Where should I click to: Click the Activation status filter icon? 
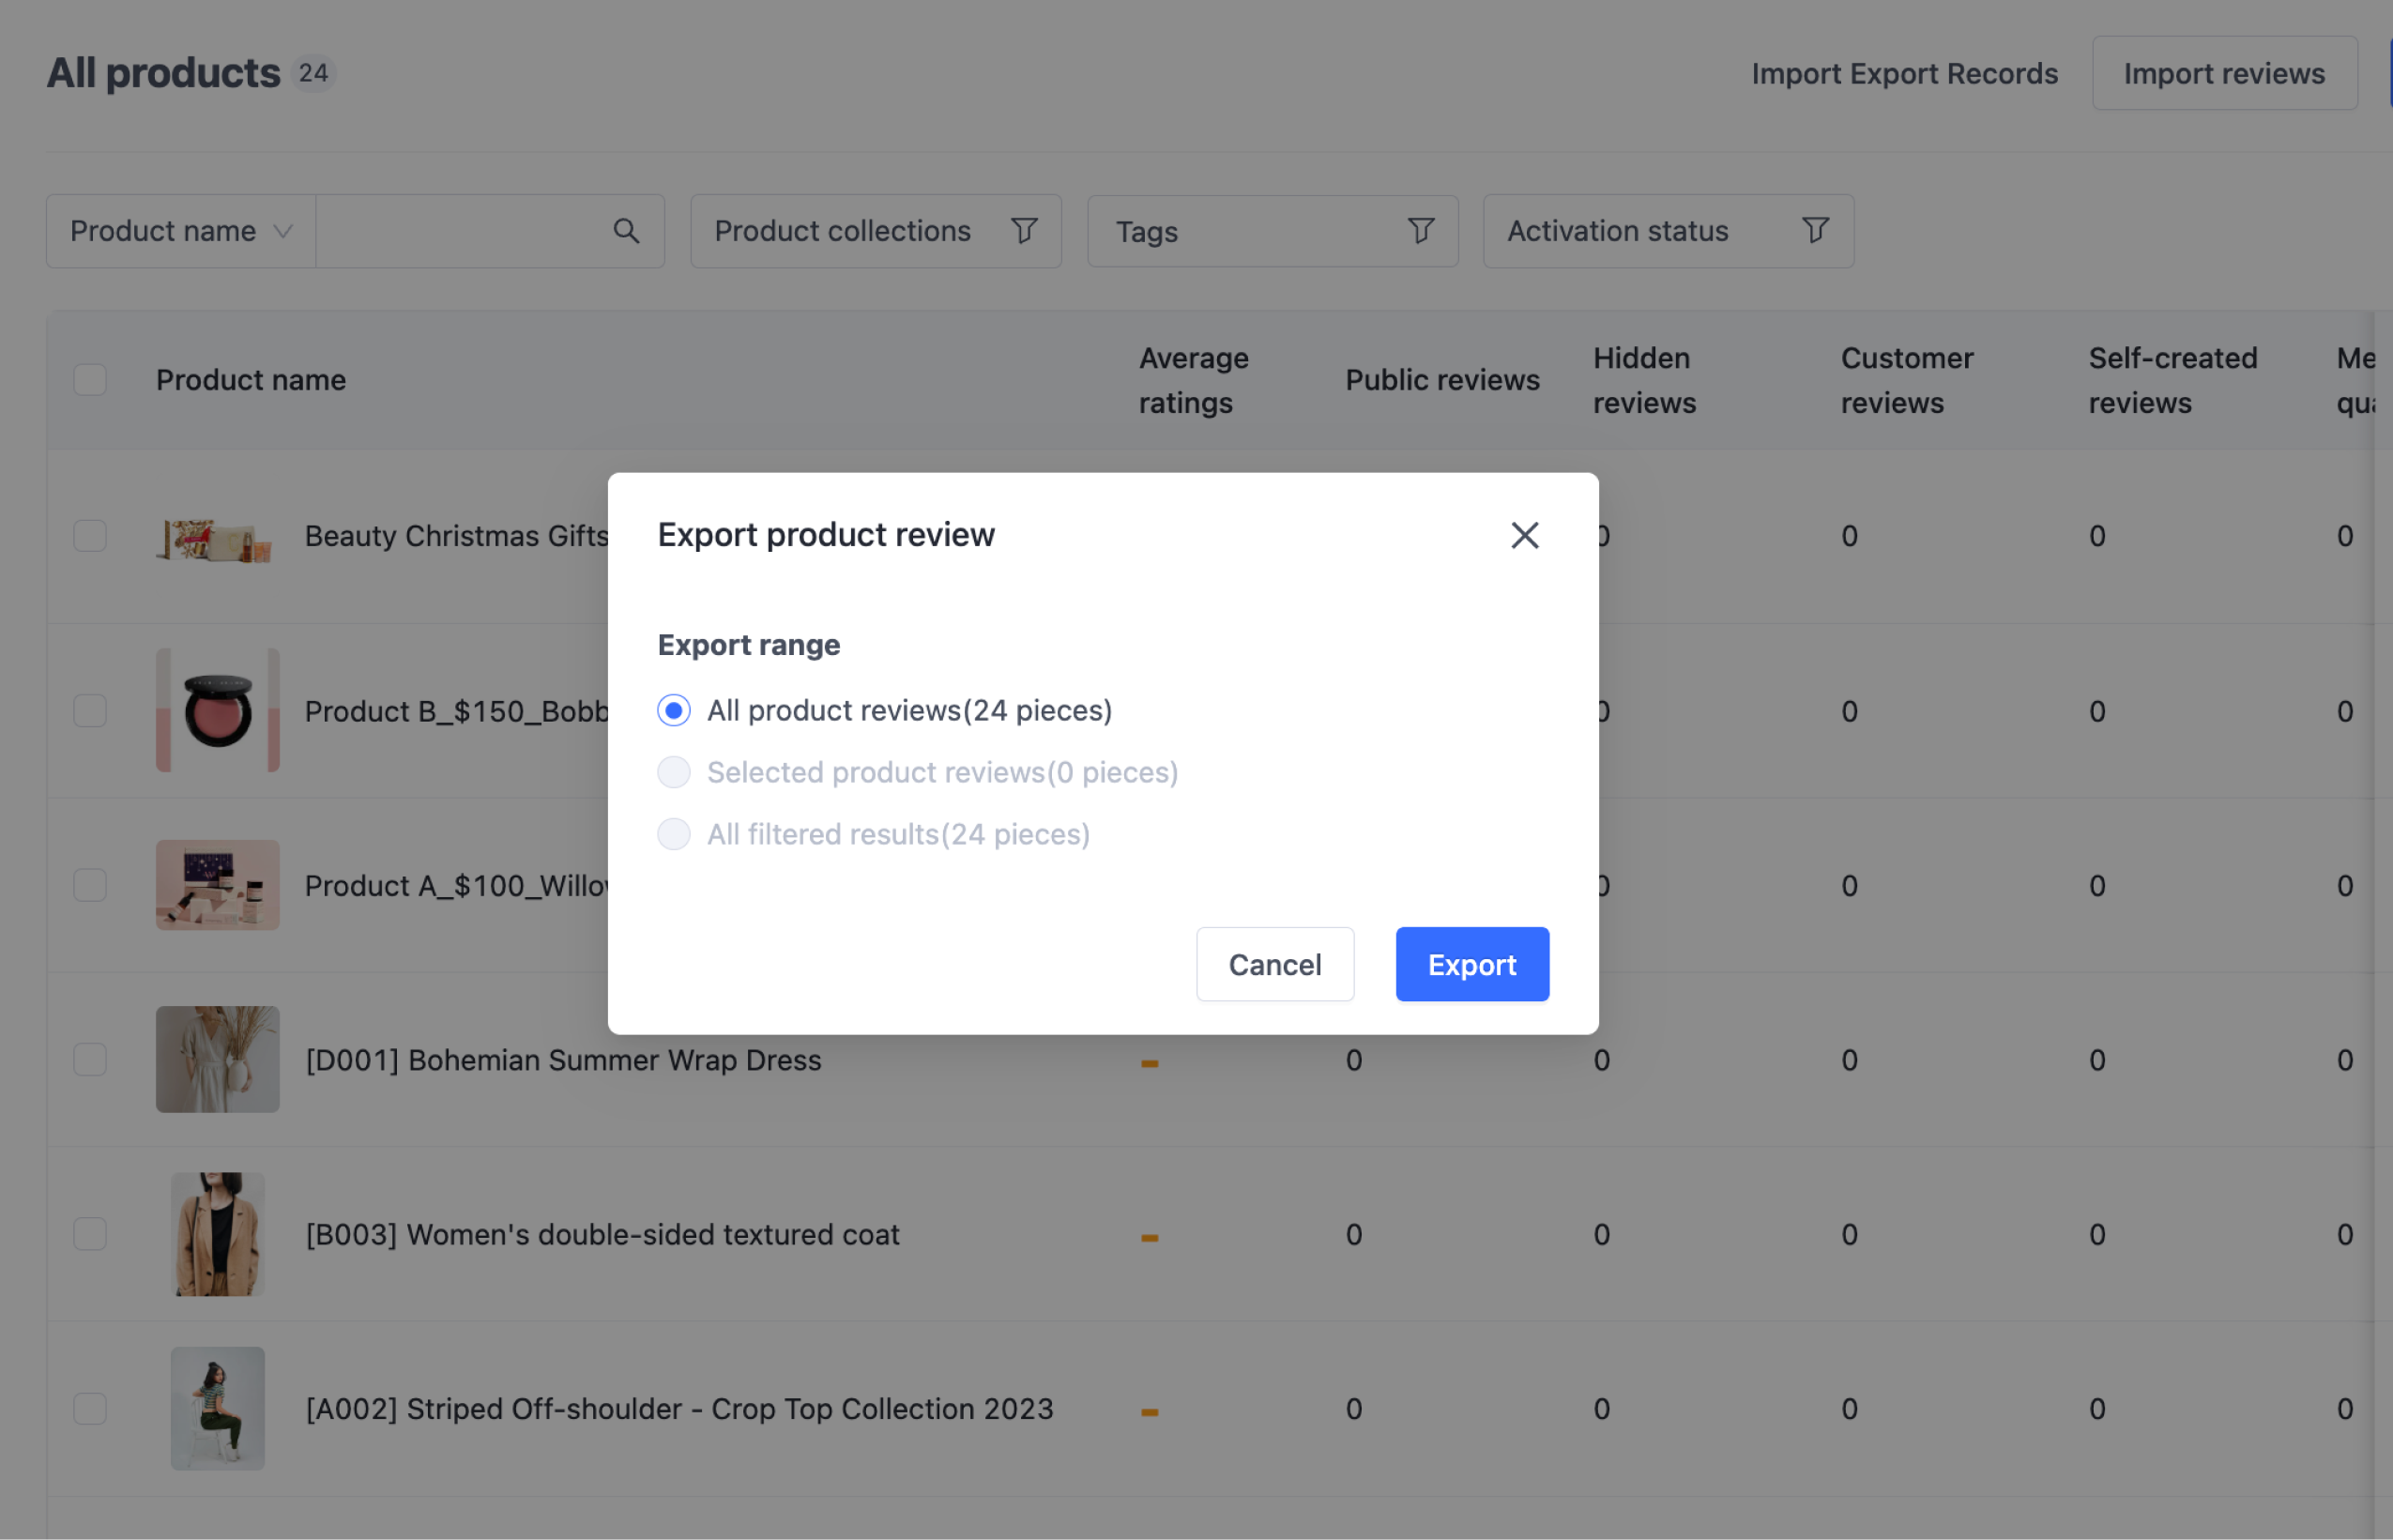tap(1816, 231)
